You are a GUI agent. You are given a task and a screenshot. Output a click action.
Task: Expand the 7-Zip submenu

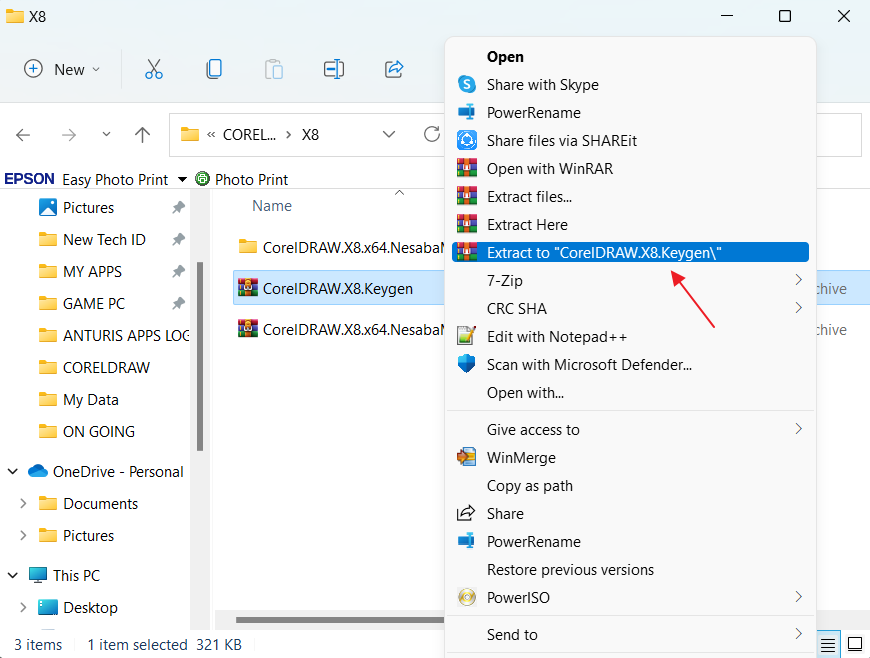630,281
